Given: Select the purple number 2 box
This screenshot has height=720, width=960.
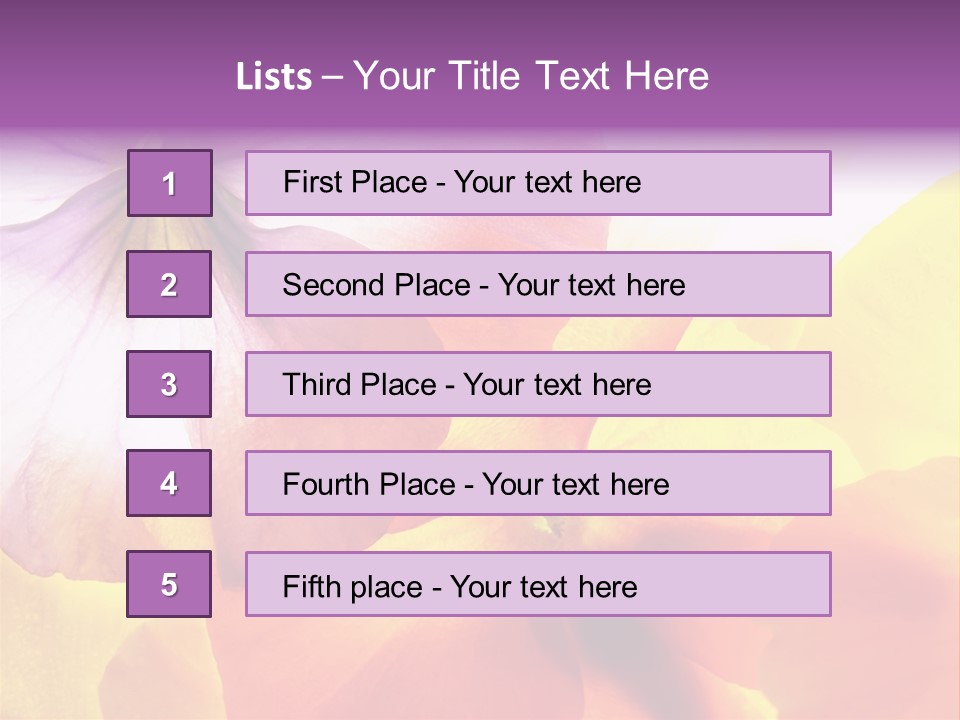Looking at the screenshot, I should (x=169, y=284).
